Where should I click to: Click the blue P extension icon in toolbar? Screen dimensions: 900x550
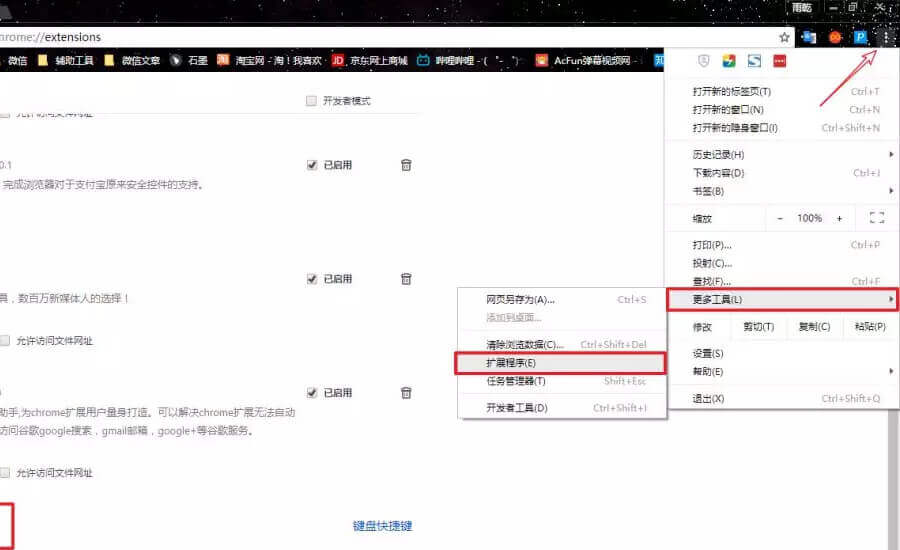coord(860,37)
